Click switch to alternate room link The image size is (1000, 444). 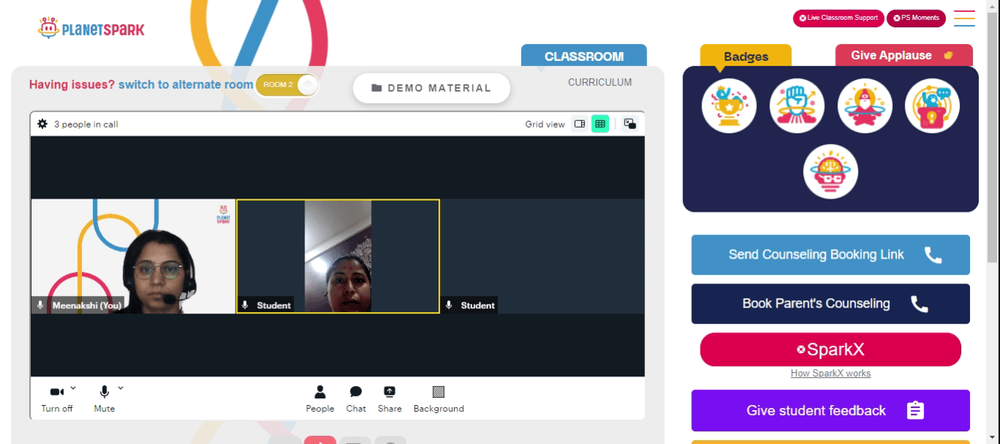point(186,85)
